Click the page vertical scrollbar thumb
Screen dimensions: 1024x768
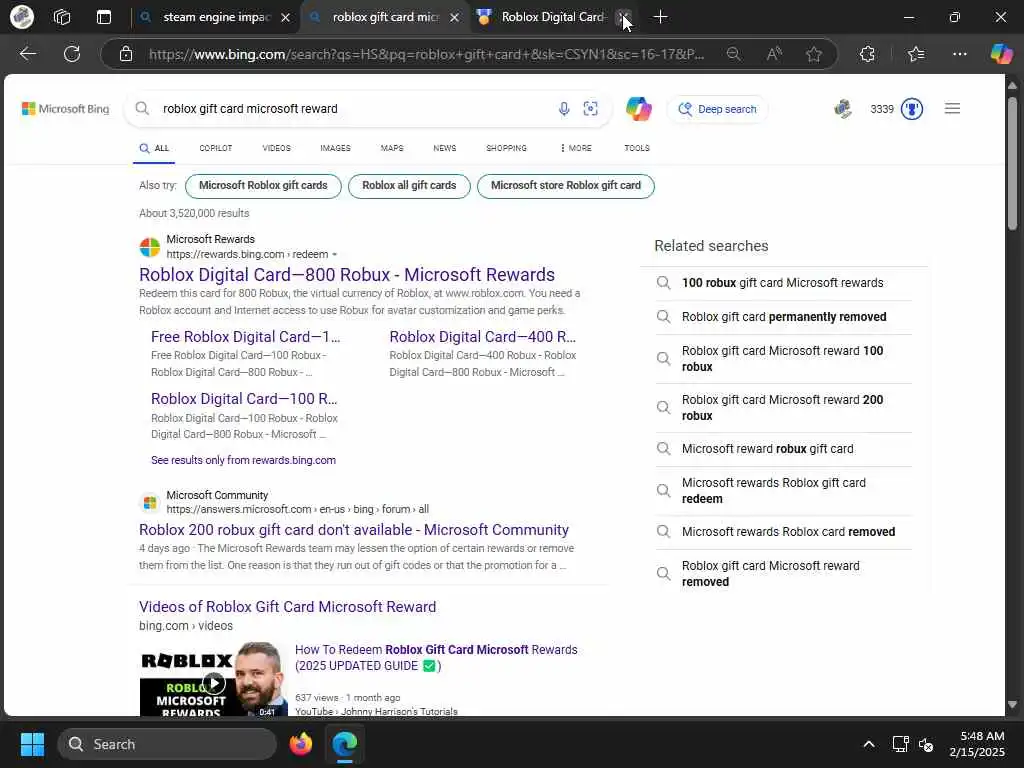[1012, 163]
